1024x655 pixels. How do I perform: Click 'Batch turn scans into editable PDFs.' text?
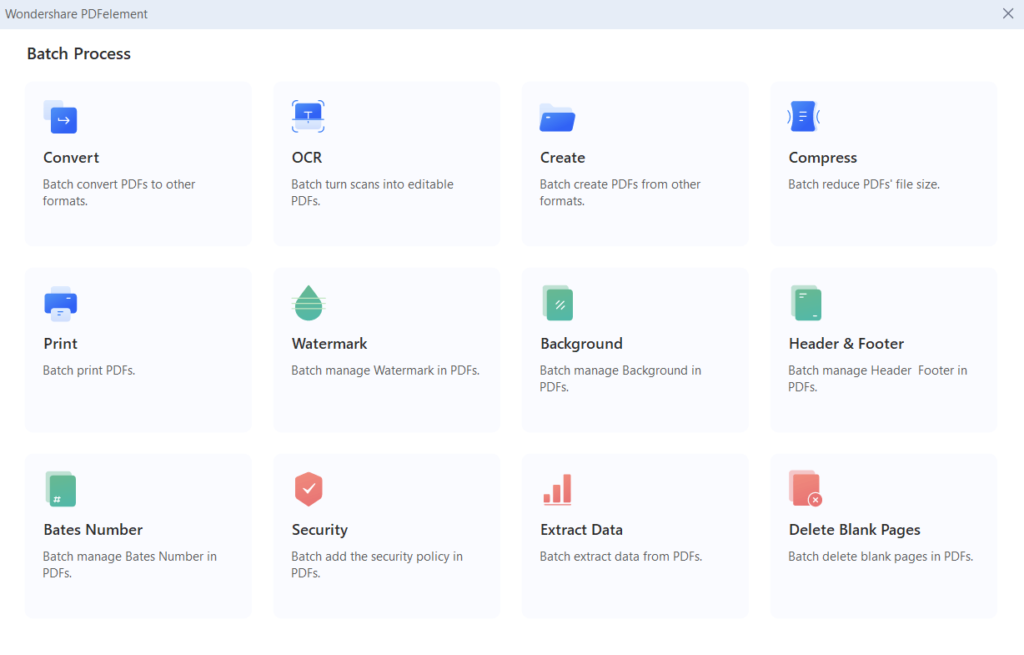coord(372,193)
